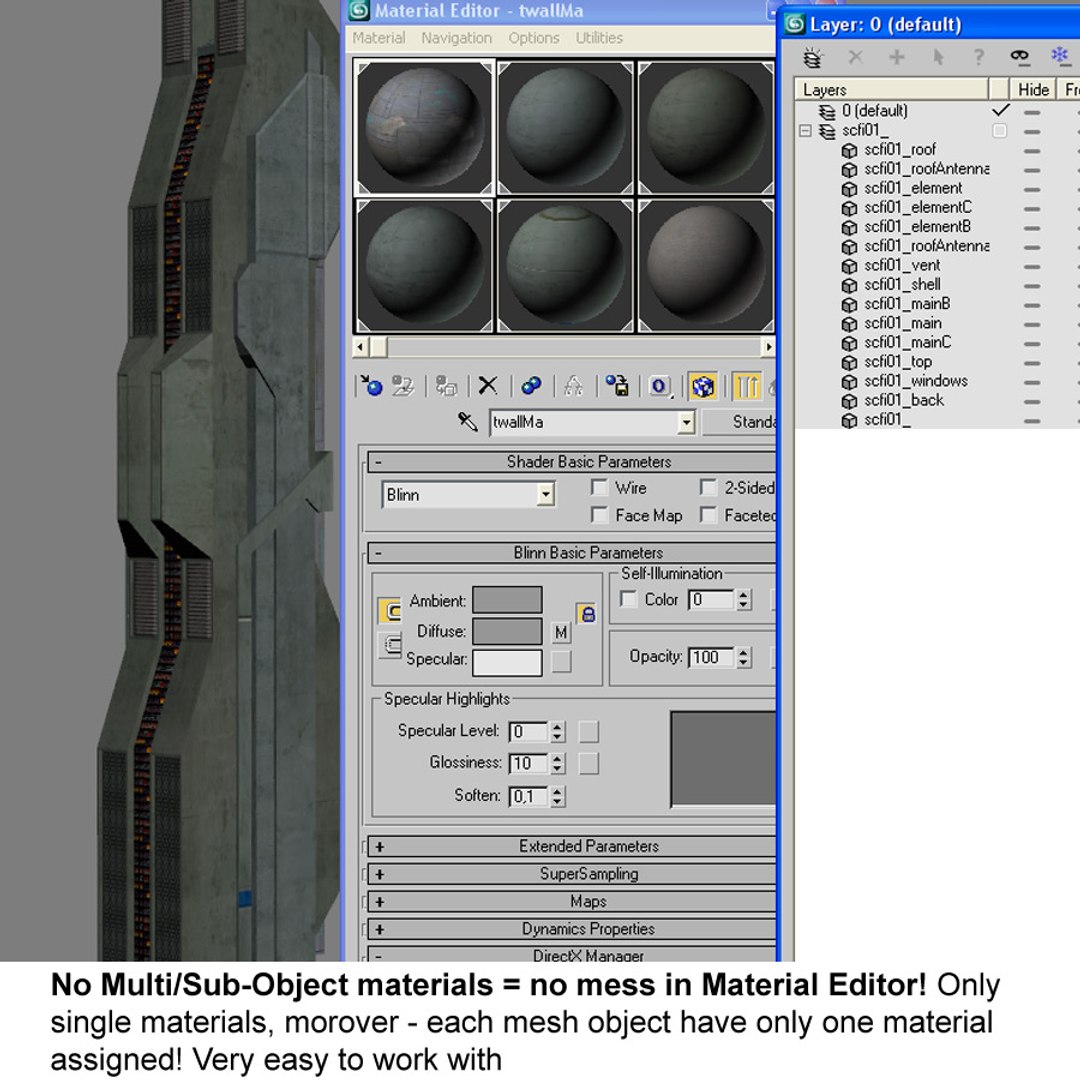Image resolution: width=1080 pixels, height=1080 pixels.
Task: Expand the Extended Parameters rollout
Action: click(x=572, y=847)
